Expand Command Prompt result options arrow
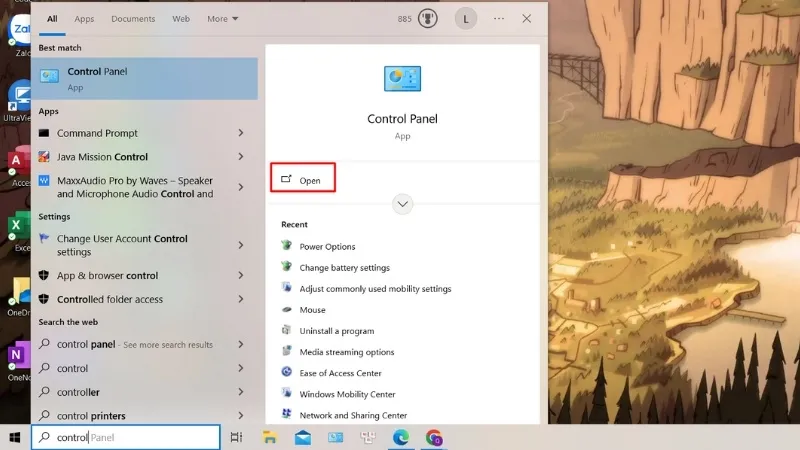The image size is (800, 450). tap(241, 133)
